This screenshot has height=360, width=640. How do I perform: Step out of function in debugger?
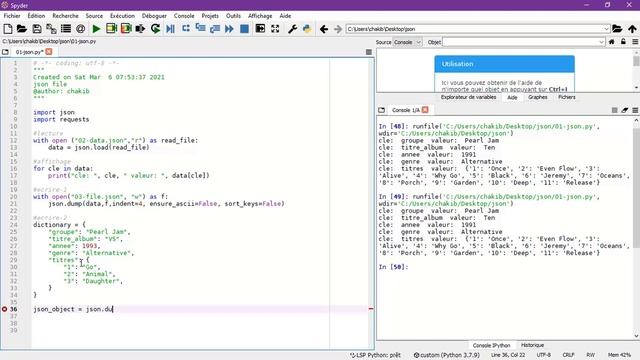[x=215, y=29]
